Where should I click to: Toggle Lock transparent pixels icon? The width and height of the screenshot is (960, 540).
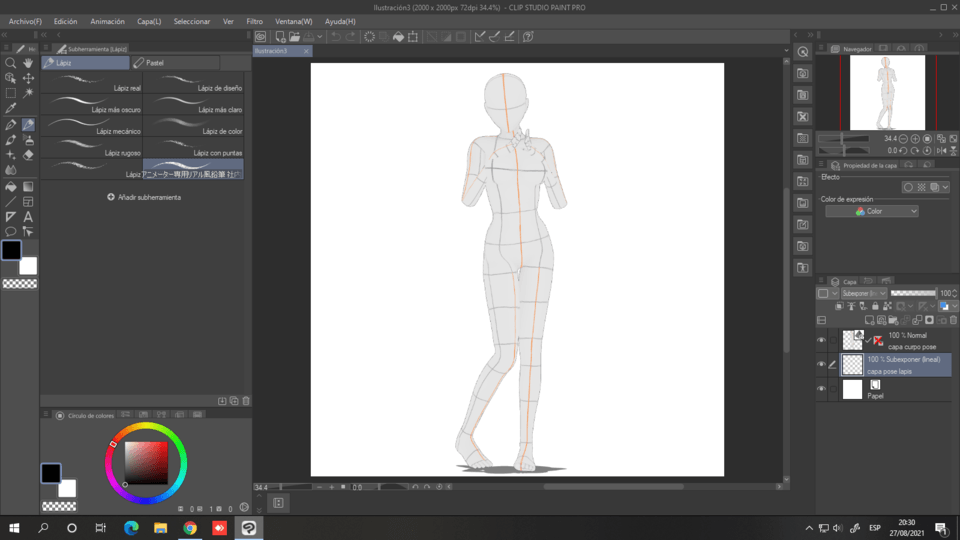887,306
